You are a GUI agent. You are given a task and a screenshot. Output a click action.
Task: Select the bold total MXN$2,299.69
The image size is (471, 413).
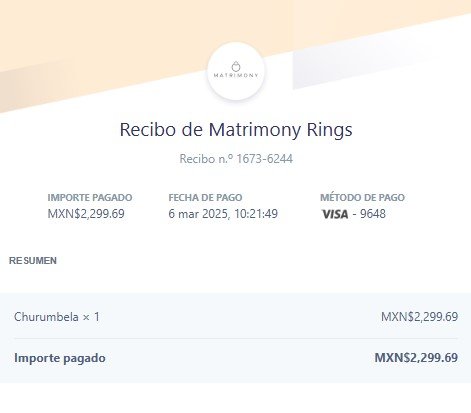tap(416, 358)
